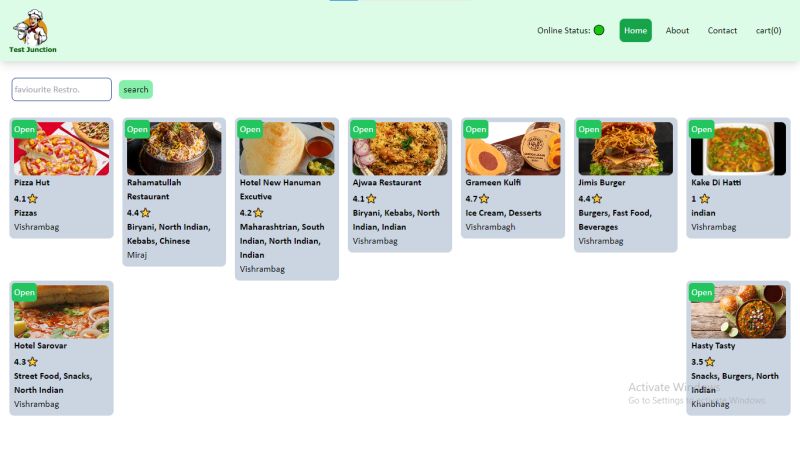The height and width of the screenshot is (449, 800).
Task: Click the green online status indicator
Action: tap(599, 30)
